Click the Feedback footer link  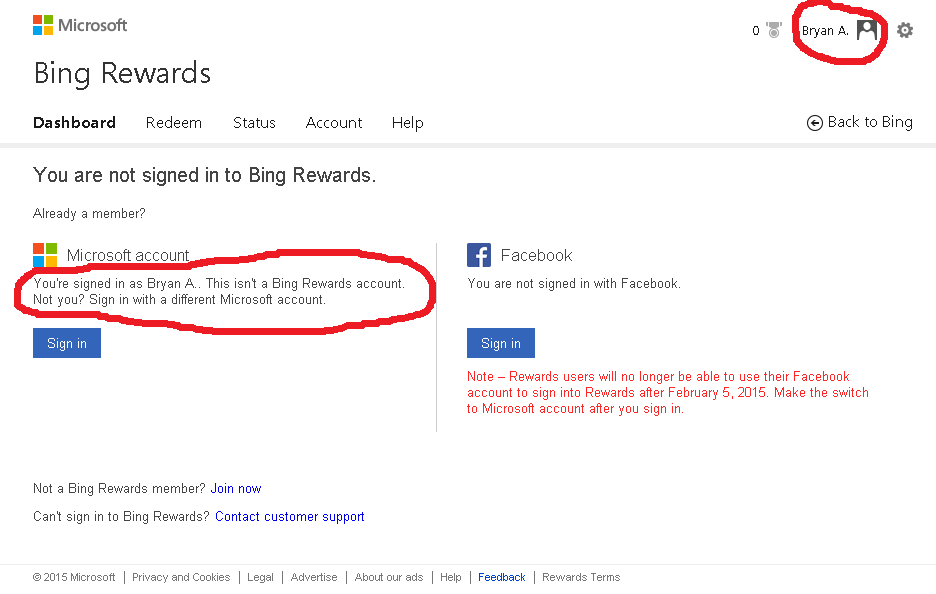coord(502,577)
